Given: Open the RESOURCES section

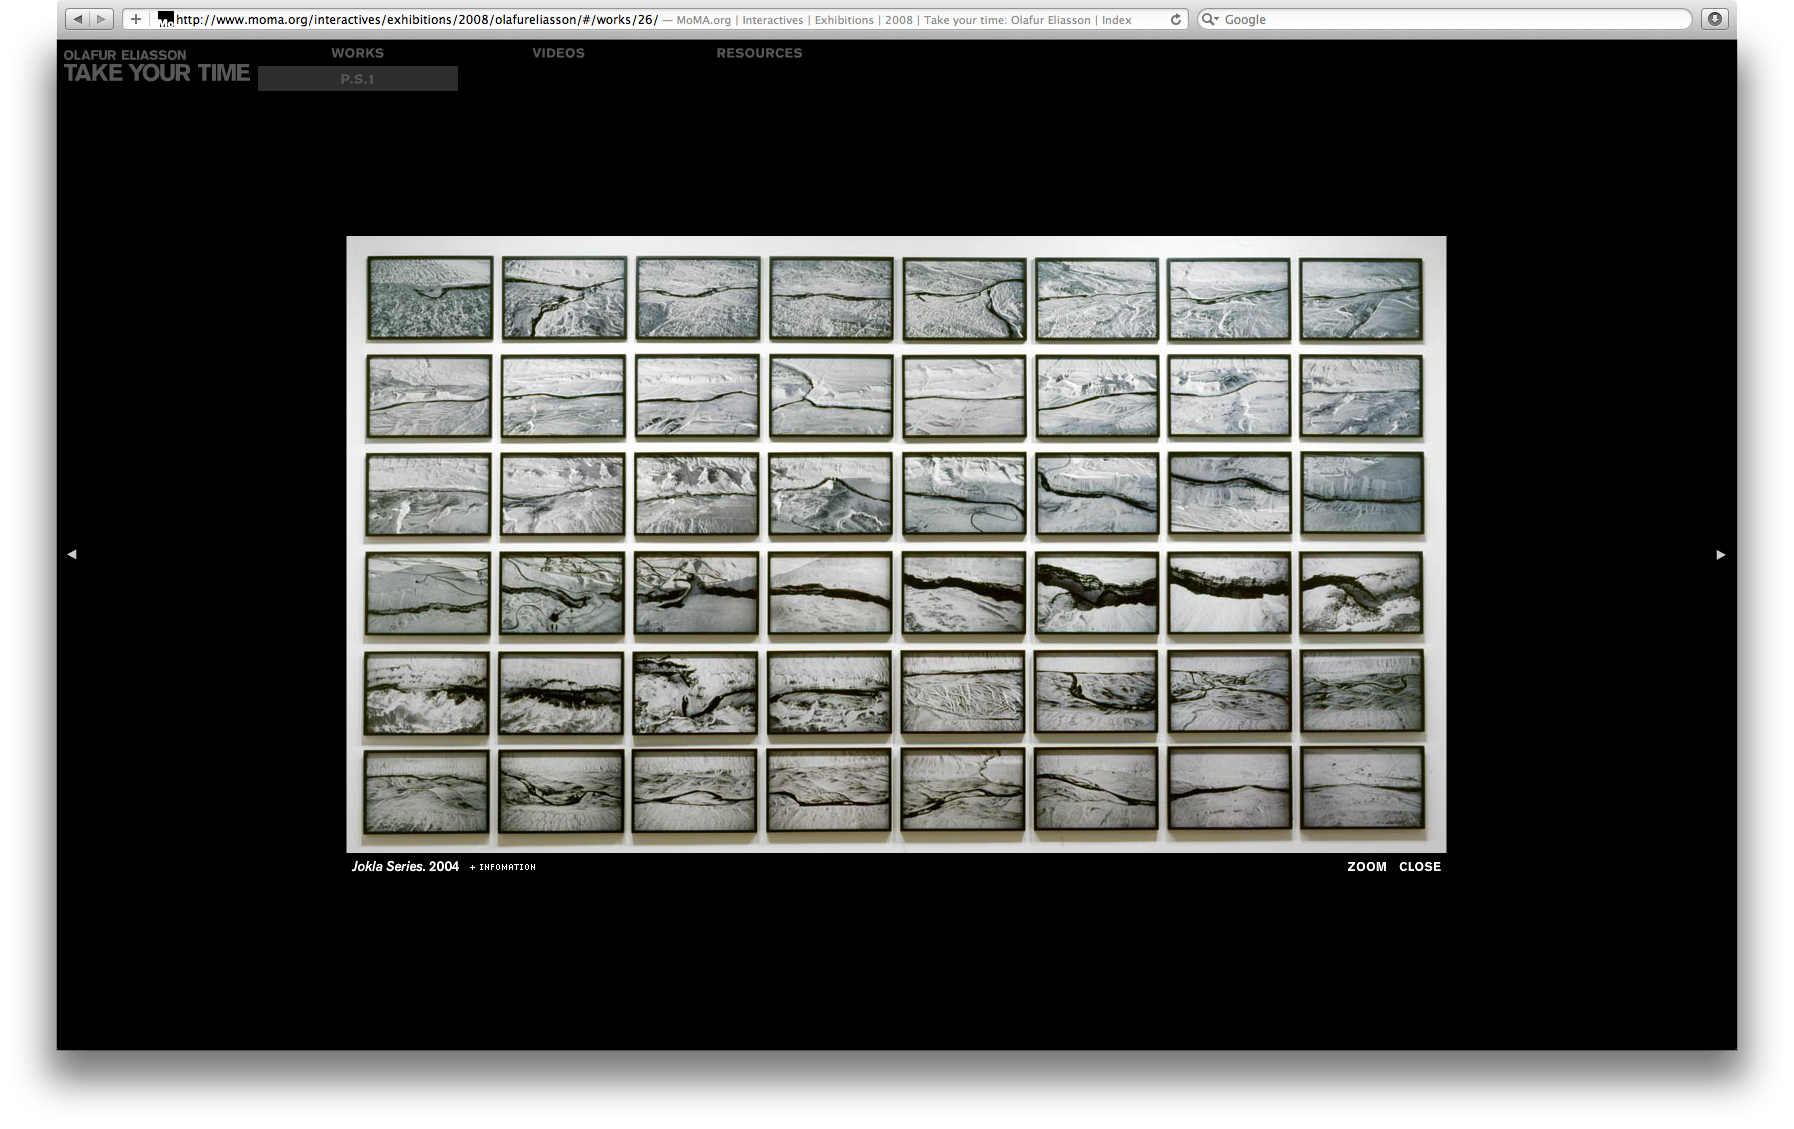Looking at the screenshot, I should 759,53.
